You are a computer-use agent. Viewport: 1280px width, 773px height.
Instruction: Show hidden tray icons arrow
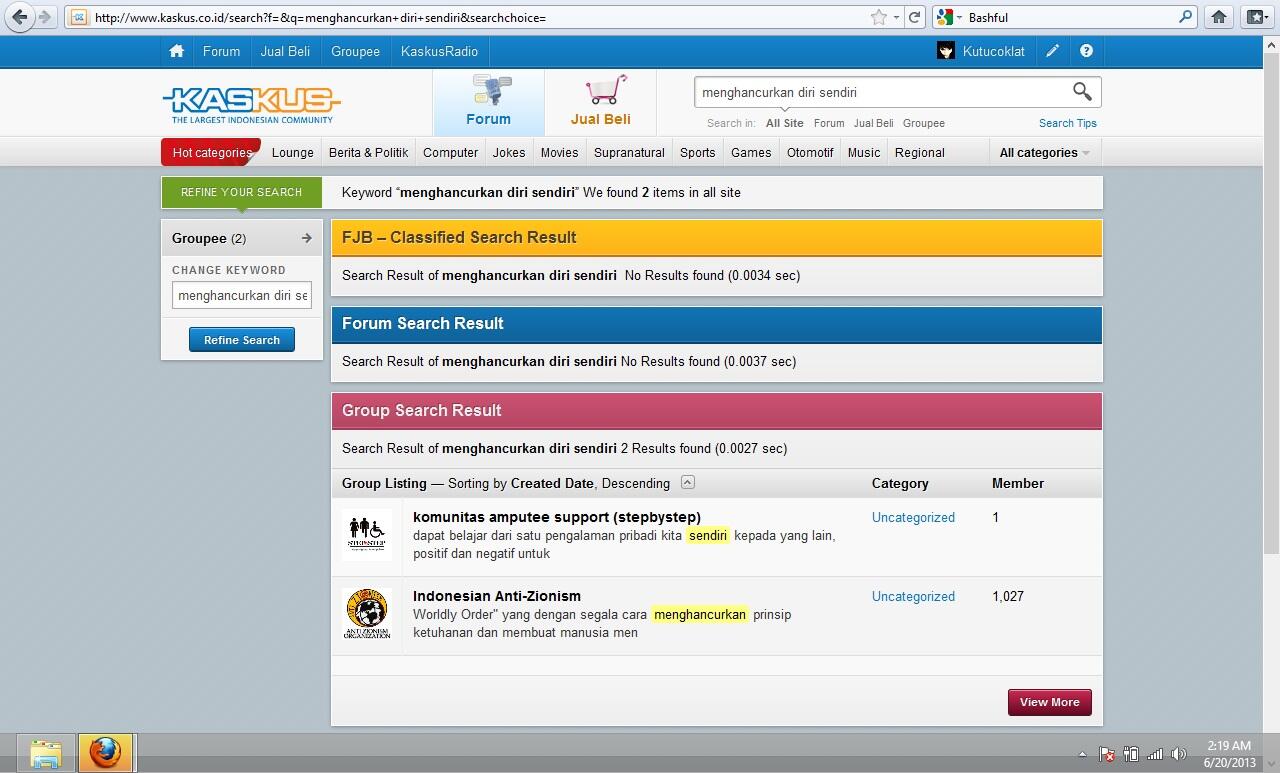pos(1082,754)
